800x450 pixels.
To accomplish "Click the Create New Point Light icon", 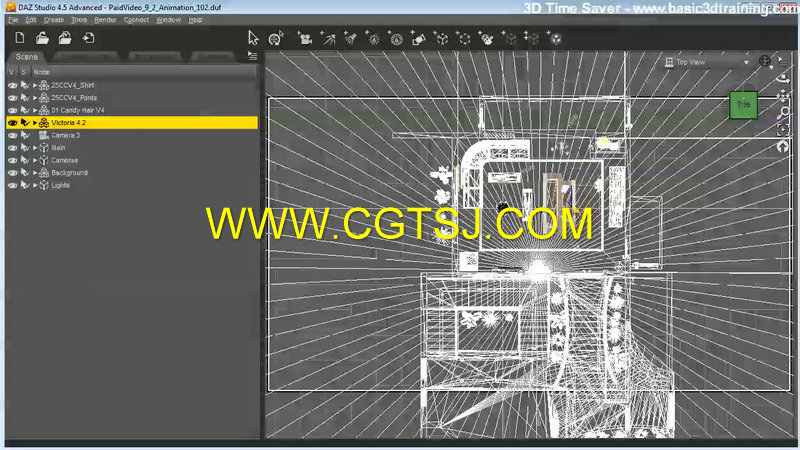I will (x=373, y=38).
